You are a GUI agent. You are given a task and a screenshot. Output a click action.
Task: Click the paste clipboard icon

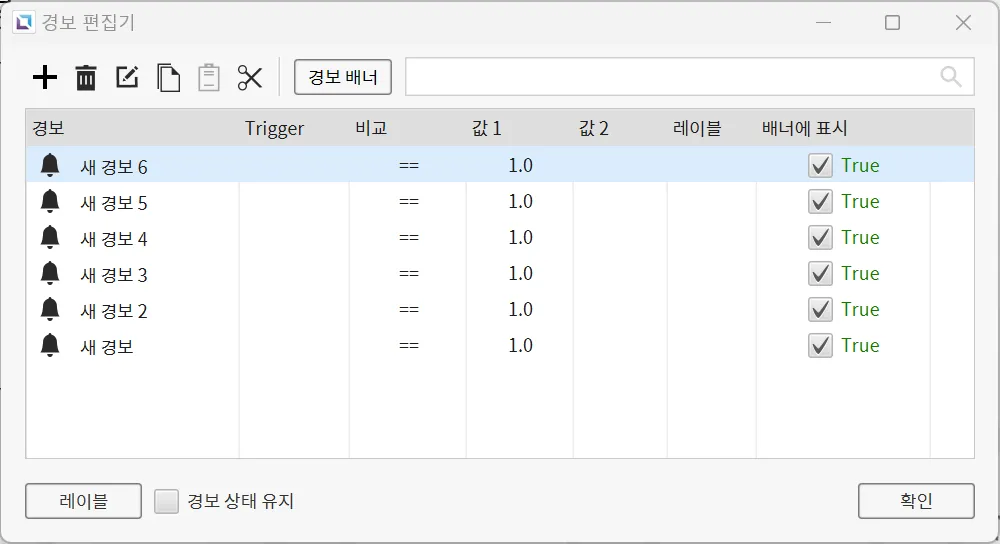coord(209,78)
